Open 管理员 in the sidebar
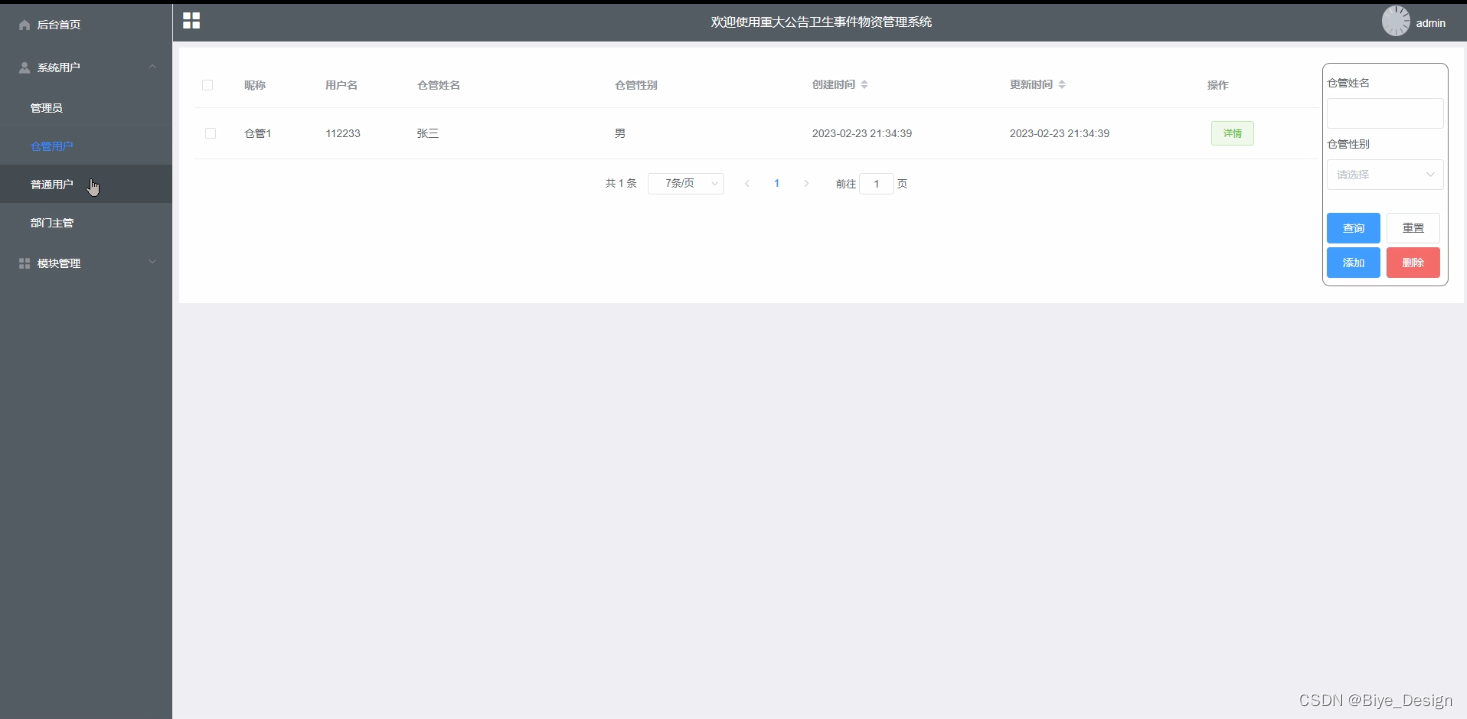Image resolution: width=1467 pixels, height=719 pixels. coord(86,108)
